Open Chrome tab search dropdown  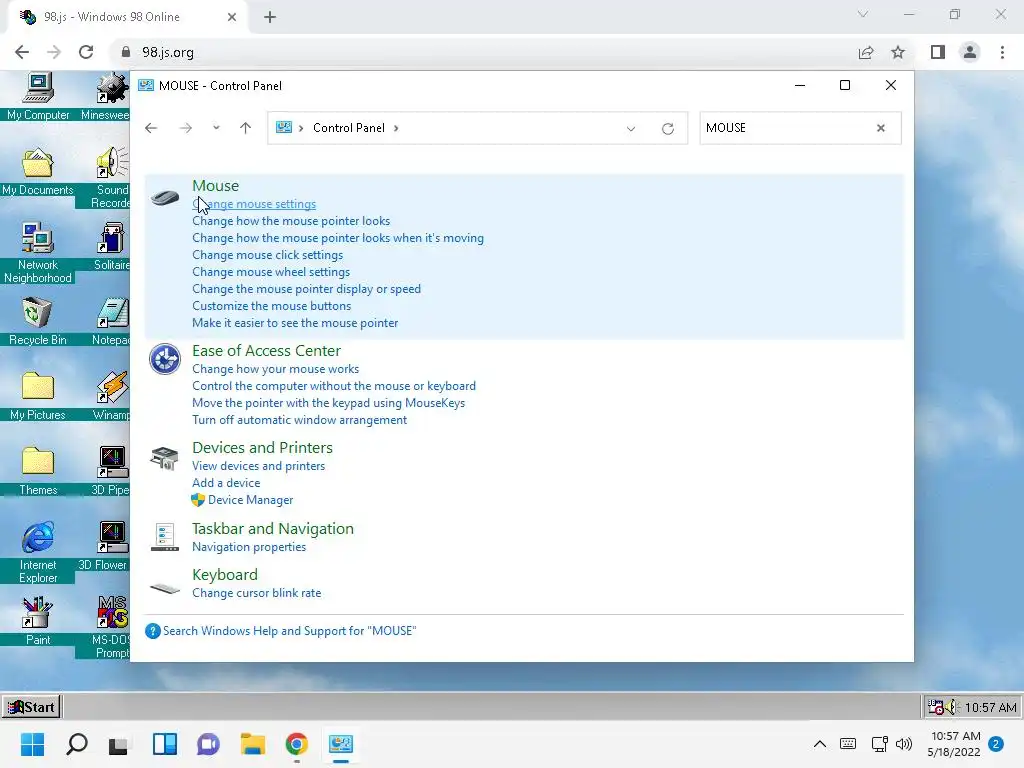[x=863, y=14]
